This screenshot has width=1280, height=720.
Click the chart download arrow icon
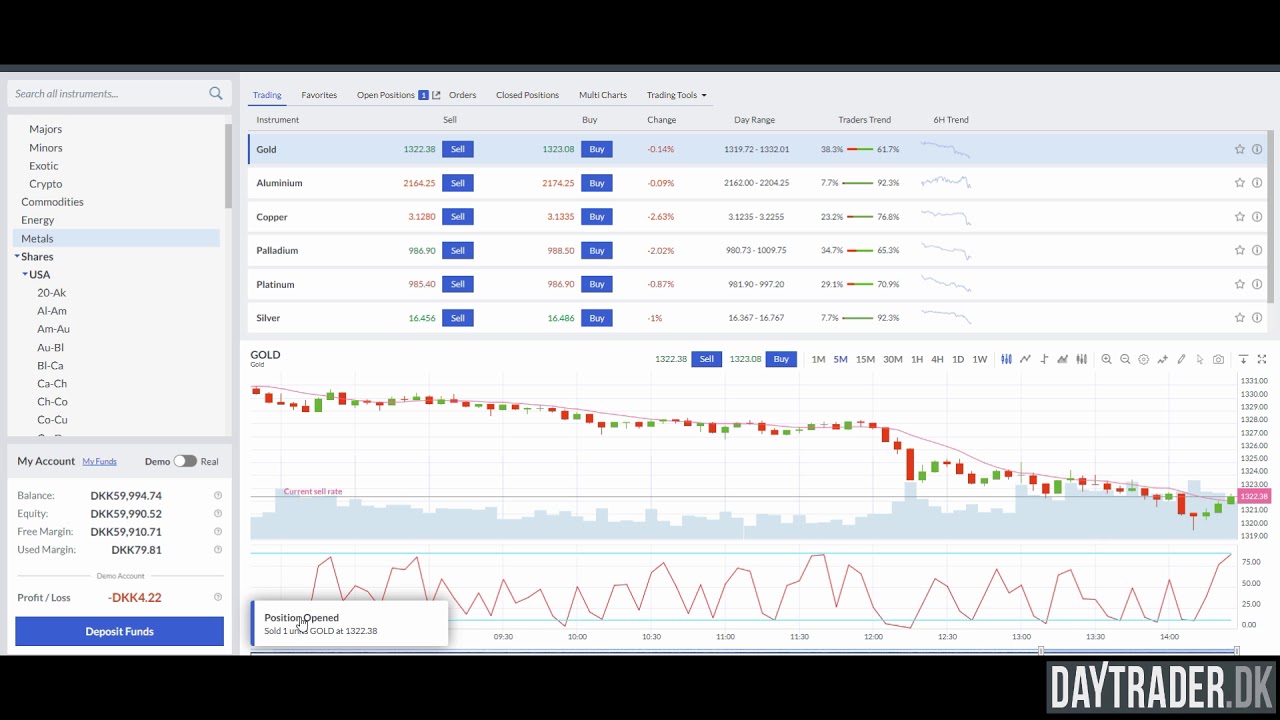[x=1243, y=359]
